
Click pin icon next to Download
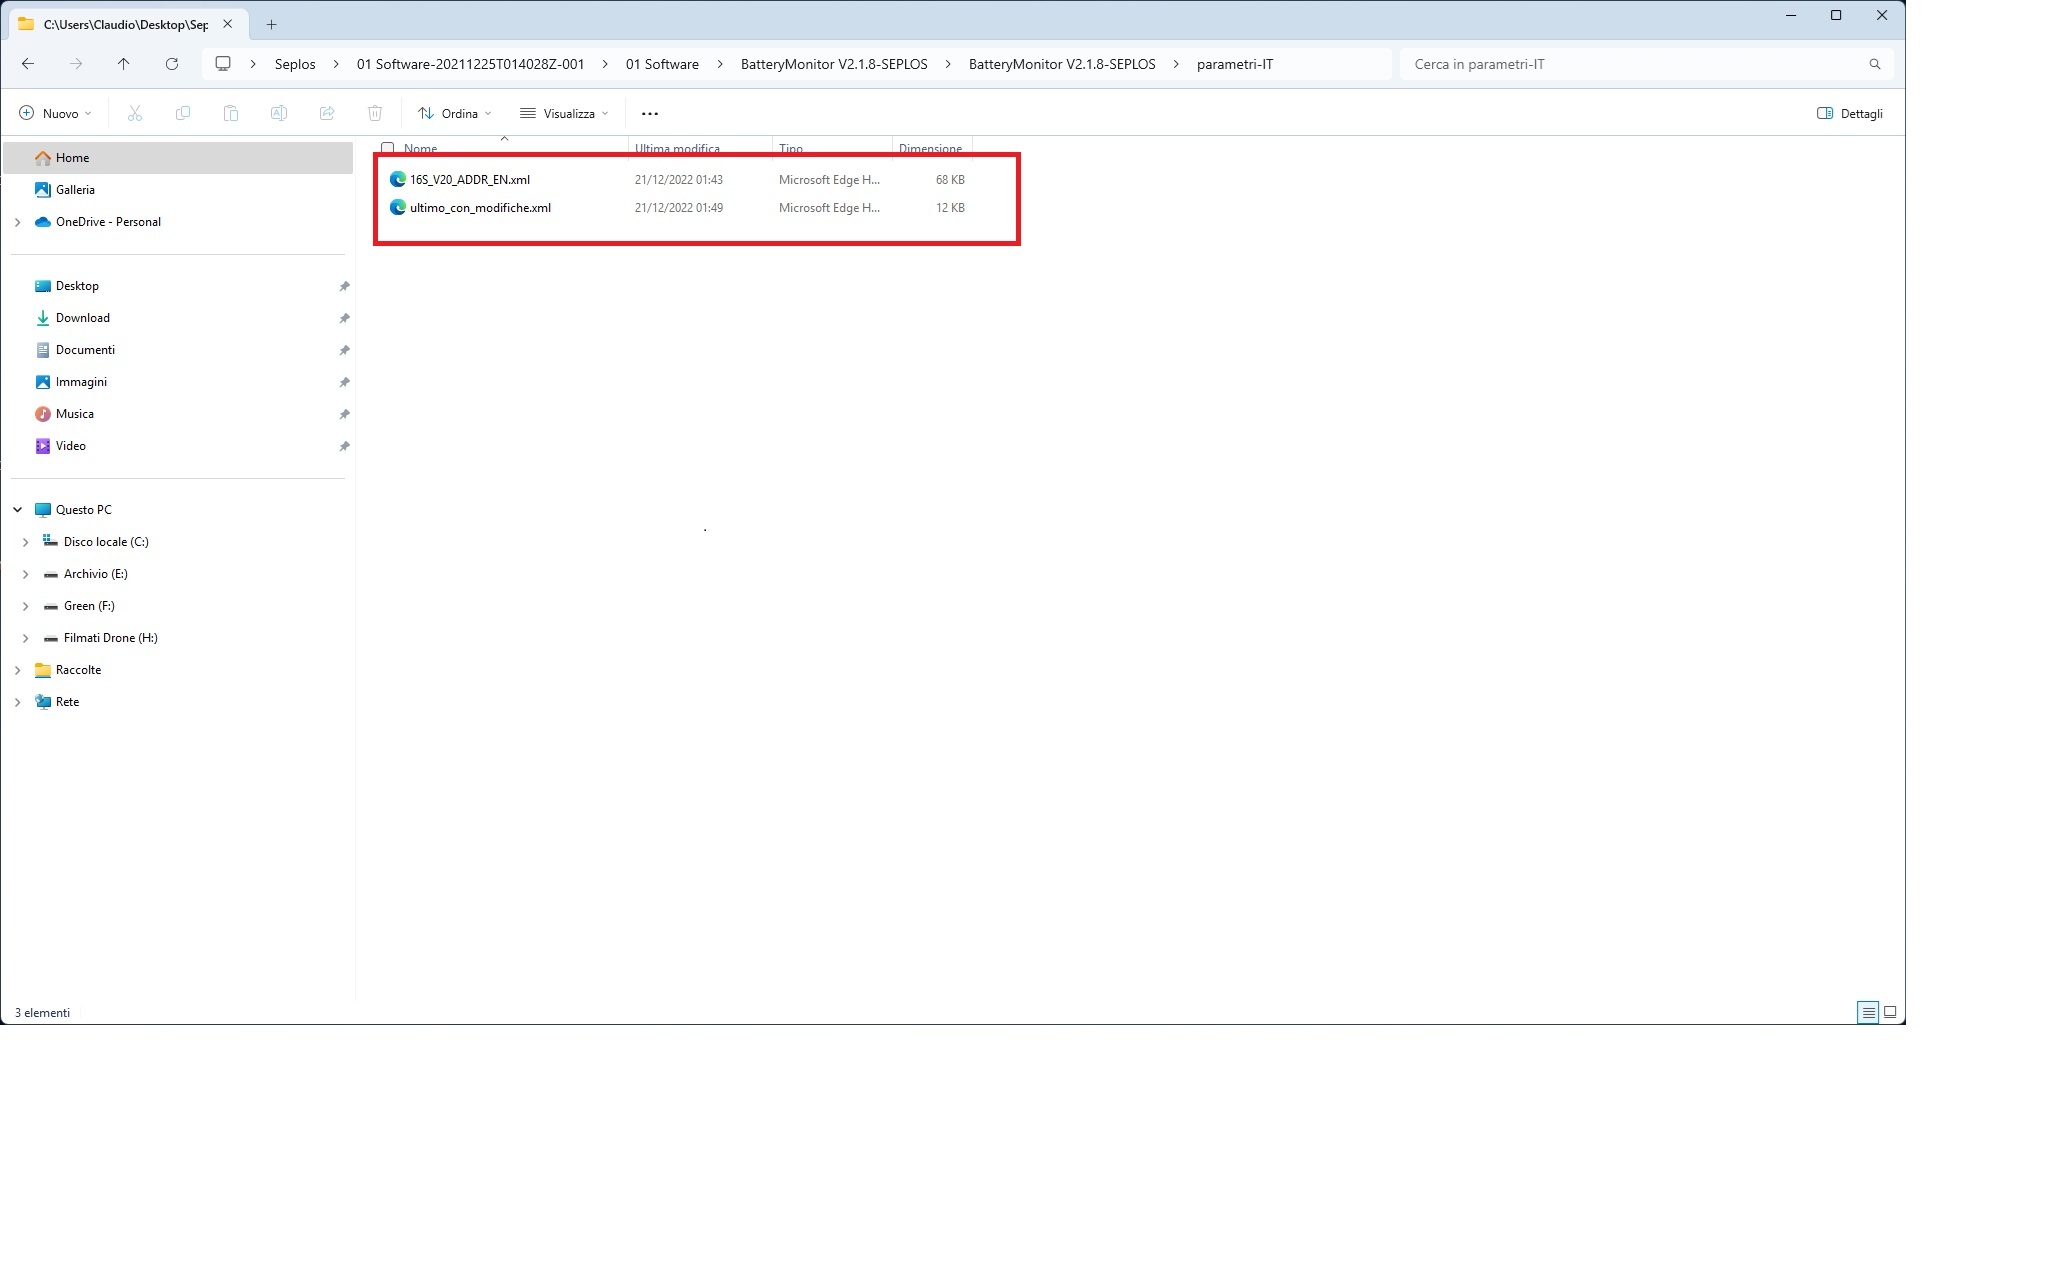344,318
